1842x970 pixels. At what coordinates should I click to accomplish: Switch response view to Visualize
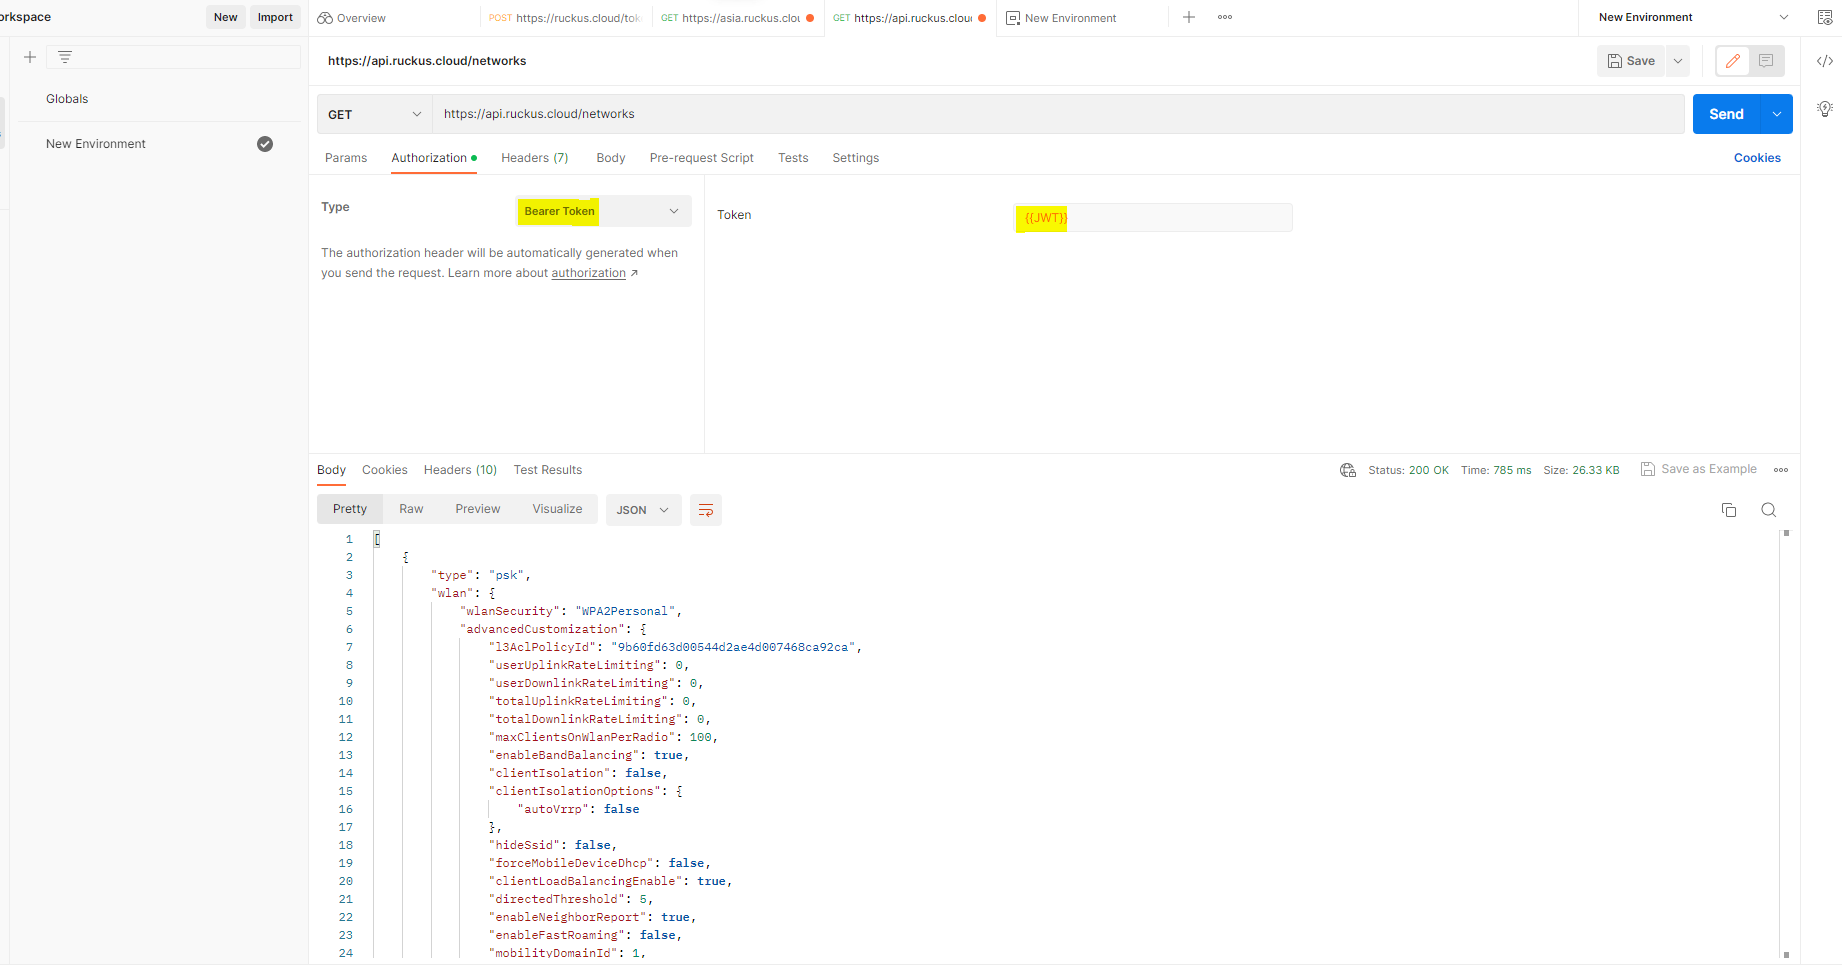pyautogui.click(x=557, y=509)
